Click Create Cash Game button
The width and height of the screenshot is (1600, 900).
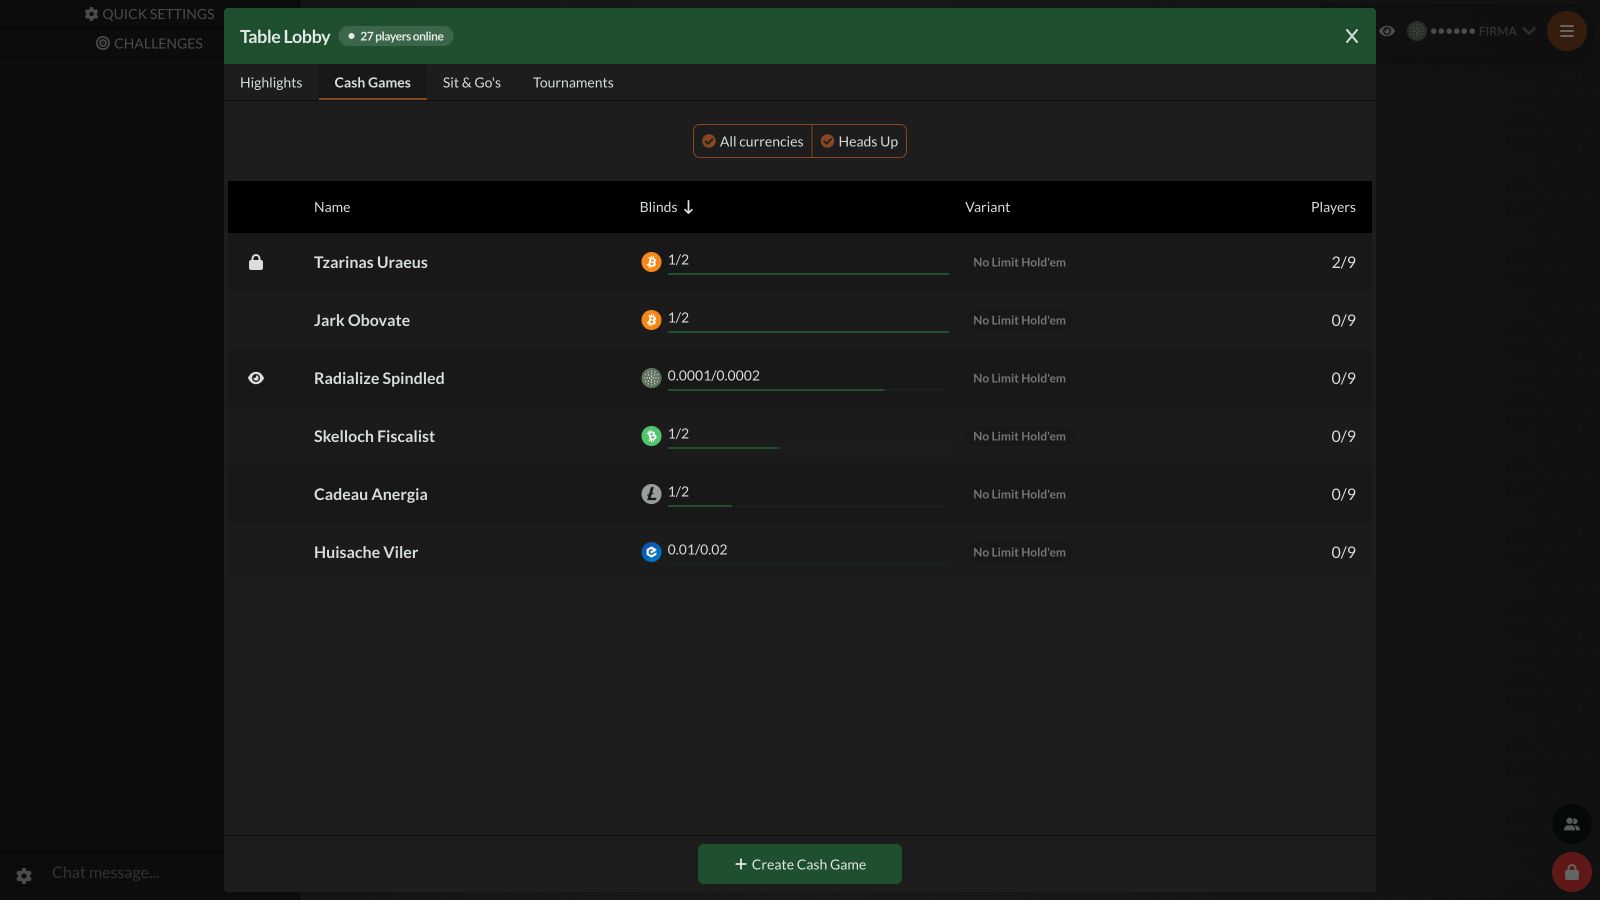coord(800,864)
